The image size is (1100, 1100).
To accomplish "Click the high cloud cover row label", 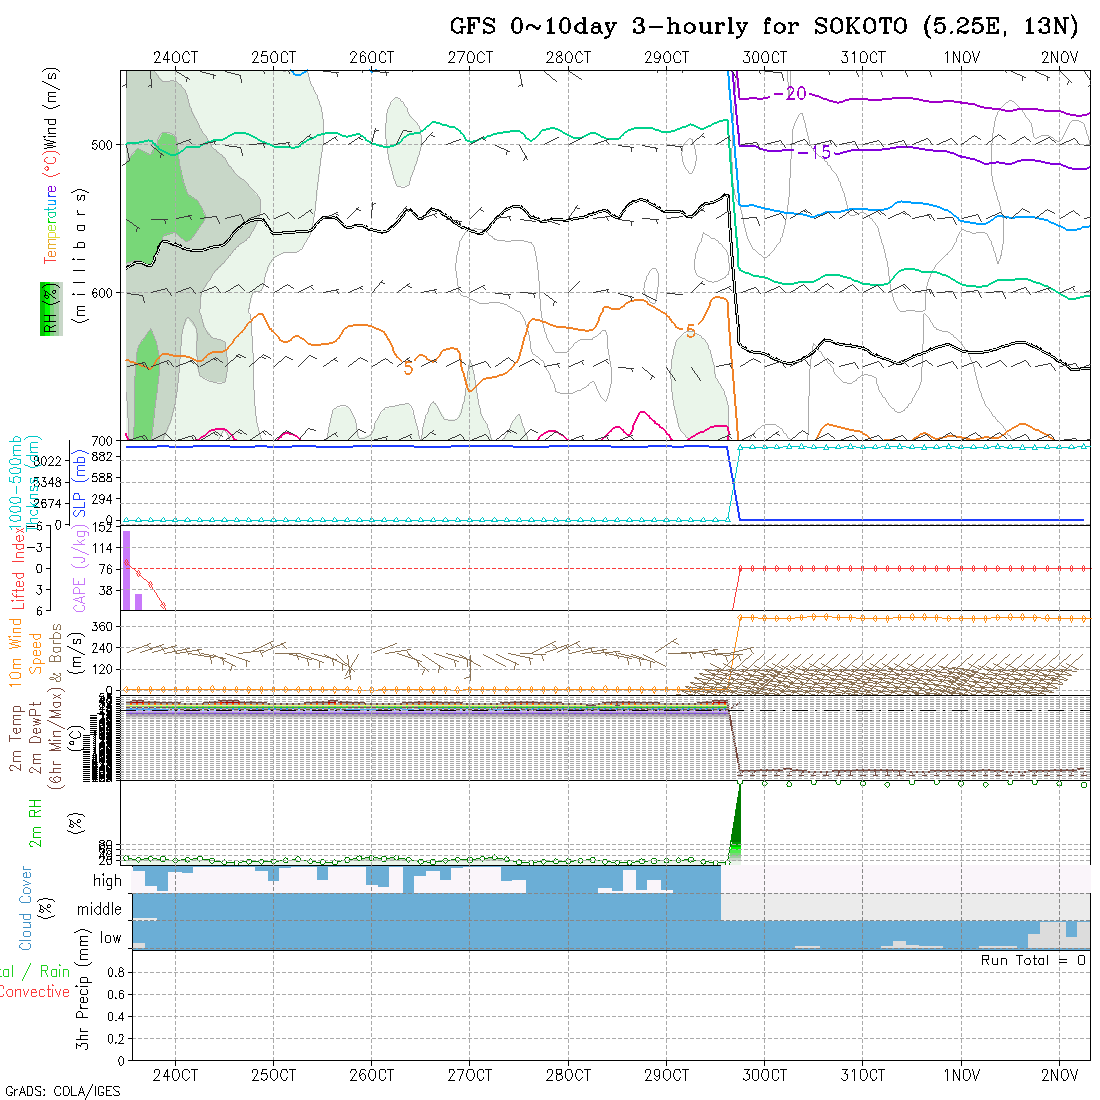I will pyautogui.click(x=106, y=881).
